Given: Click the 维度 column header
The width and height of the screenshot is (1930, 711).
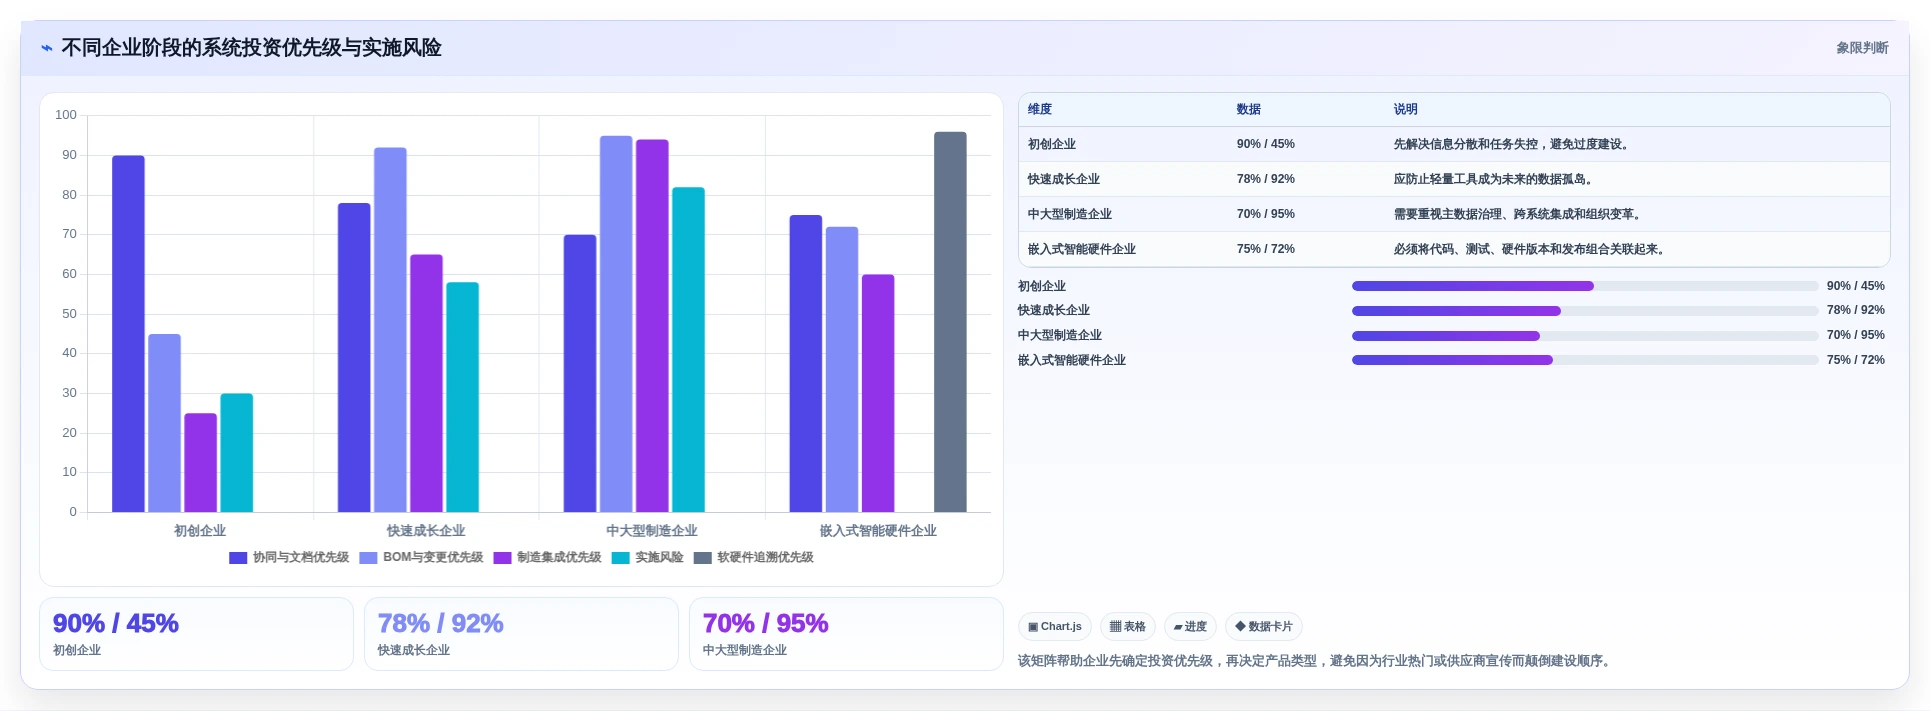Looking at the screenshot, I should [x=1040, y=110].
